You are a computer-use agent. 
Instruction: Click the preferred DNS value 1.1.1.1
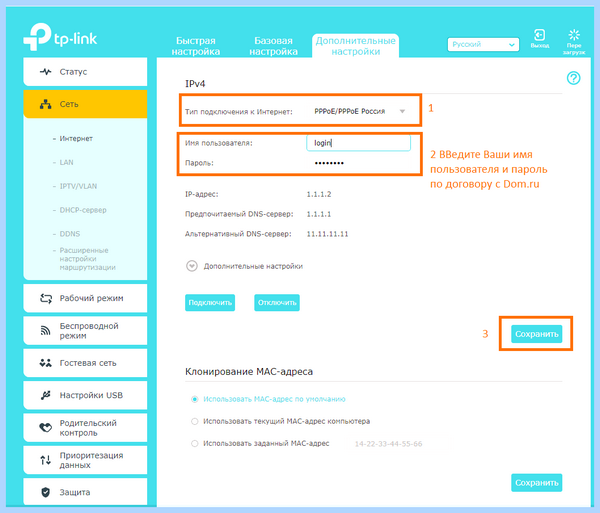[319, 214]
